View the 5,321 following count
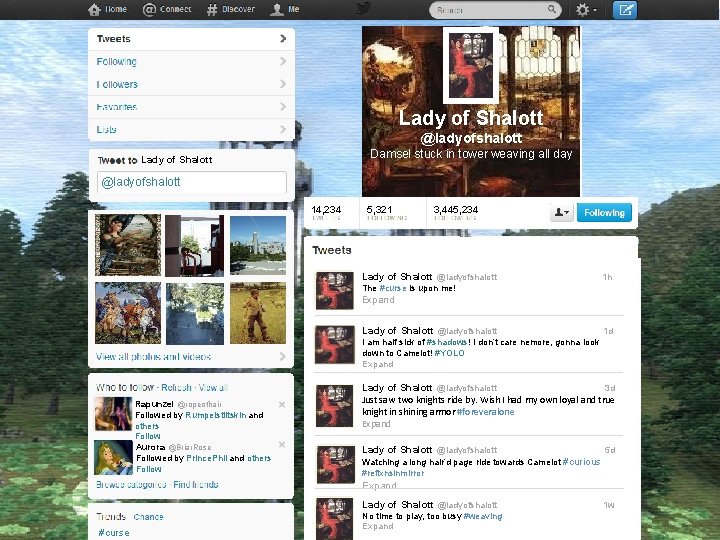Image resolution: width=720 pixels, height=540 pixels. click(387, 213)
